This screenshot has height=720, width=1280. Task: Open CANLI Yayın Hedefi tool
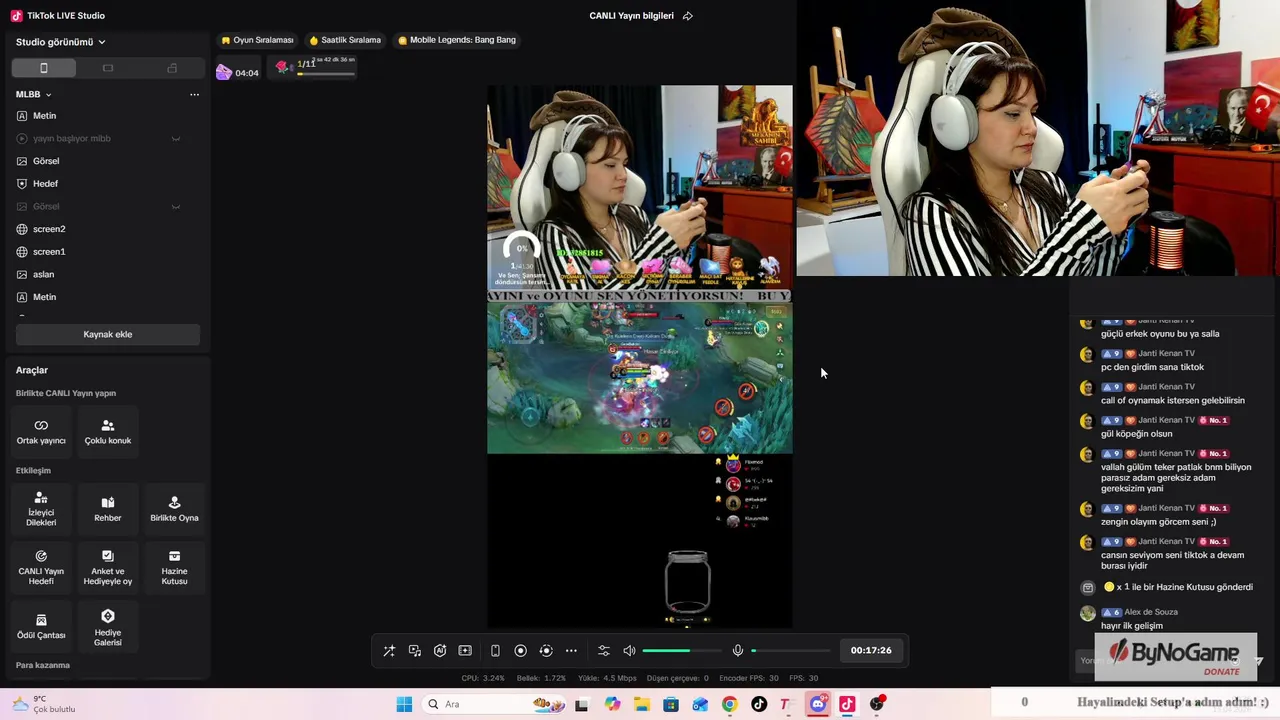coord(41,567)
